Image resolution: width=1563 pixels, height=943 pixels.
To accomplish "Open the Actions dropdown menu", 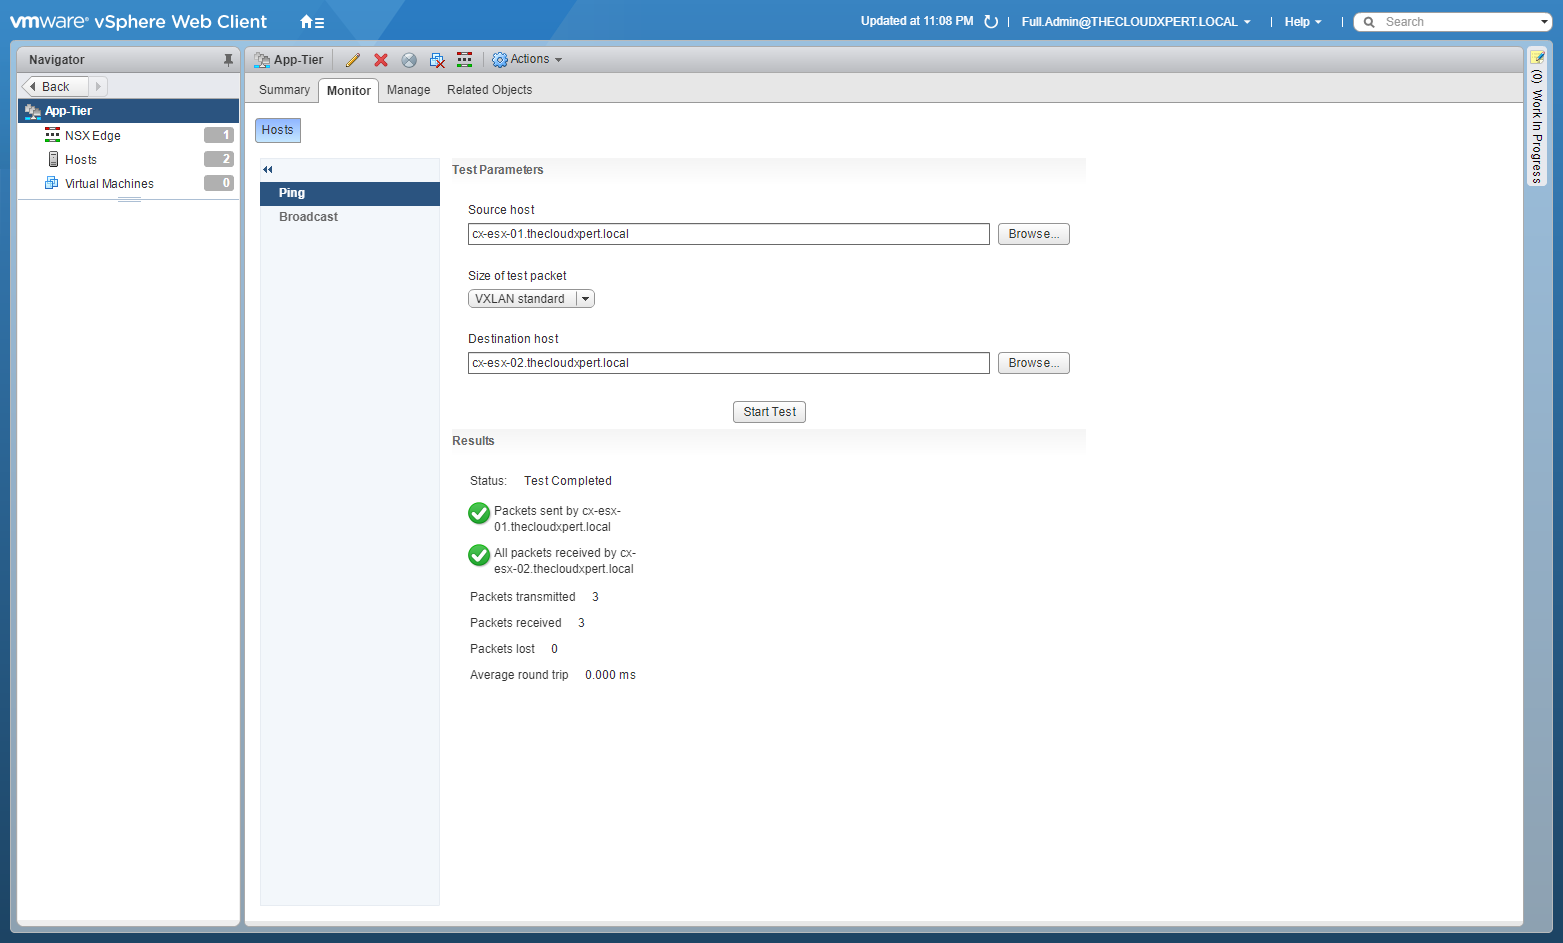I will pyautogui.click(x=527, y=60).
